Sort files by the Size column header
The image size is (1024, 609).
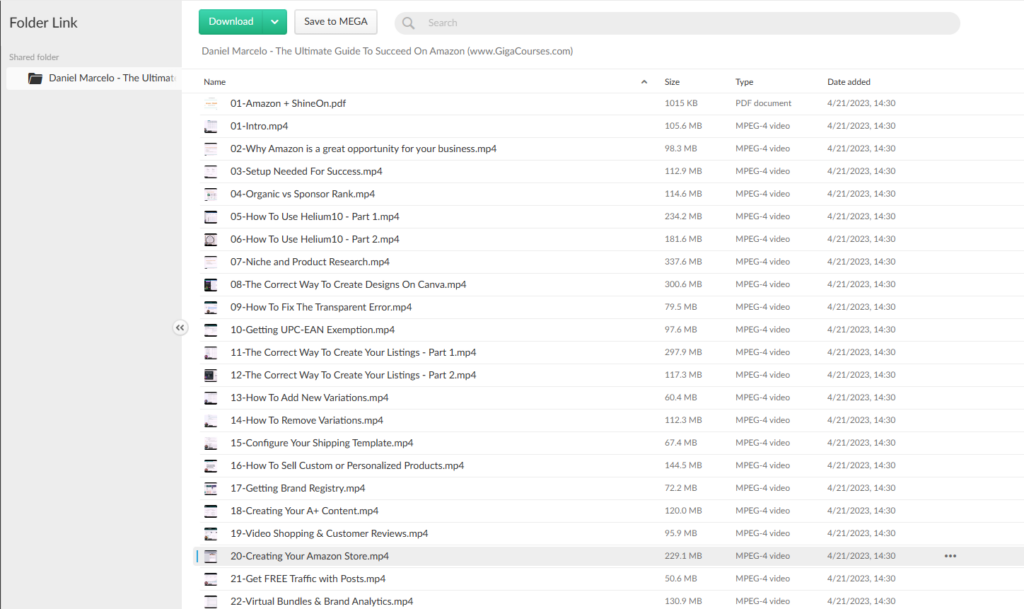click(672, 82)
